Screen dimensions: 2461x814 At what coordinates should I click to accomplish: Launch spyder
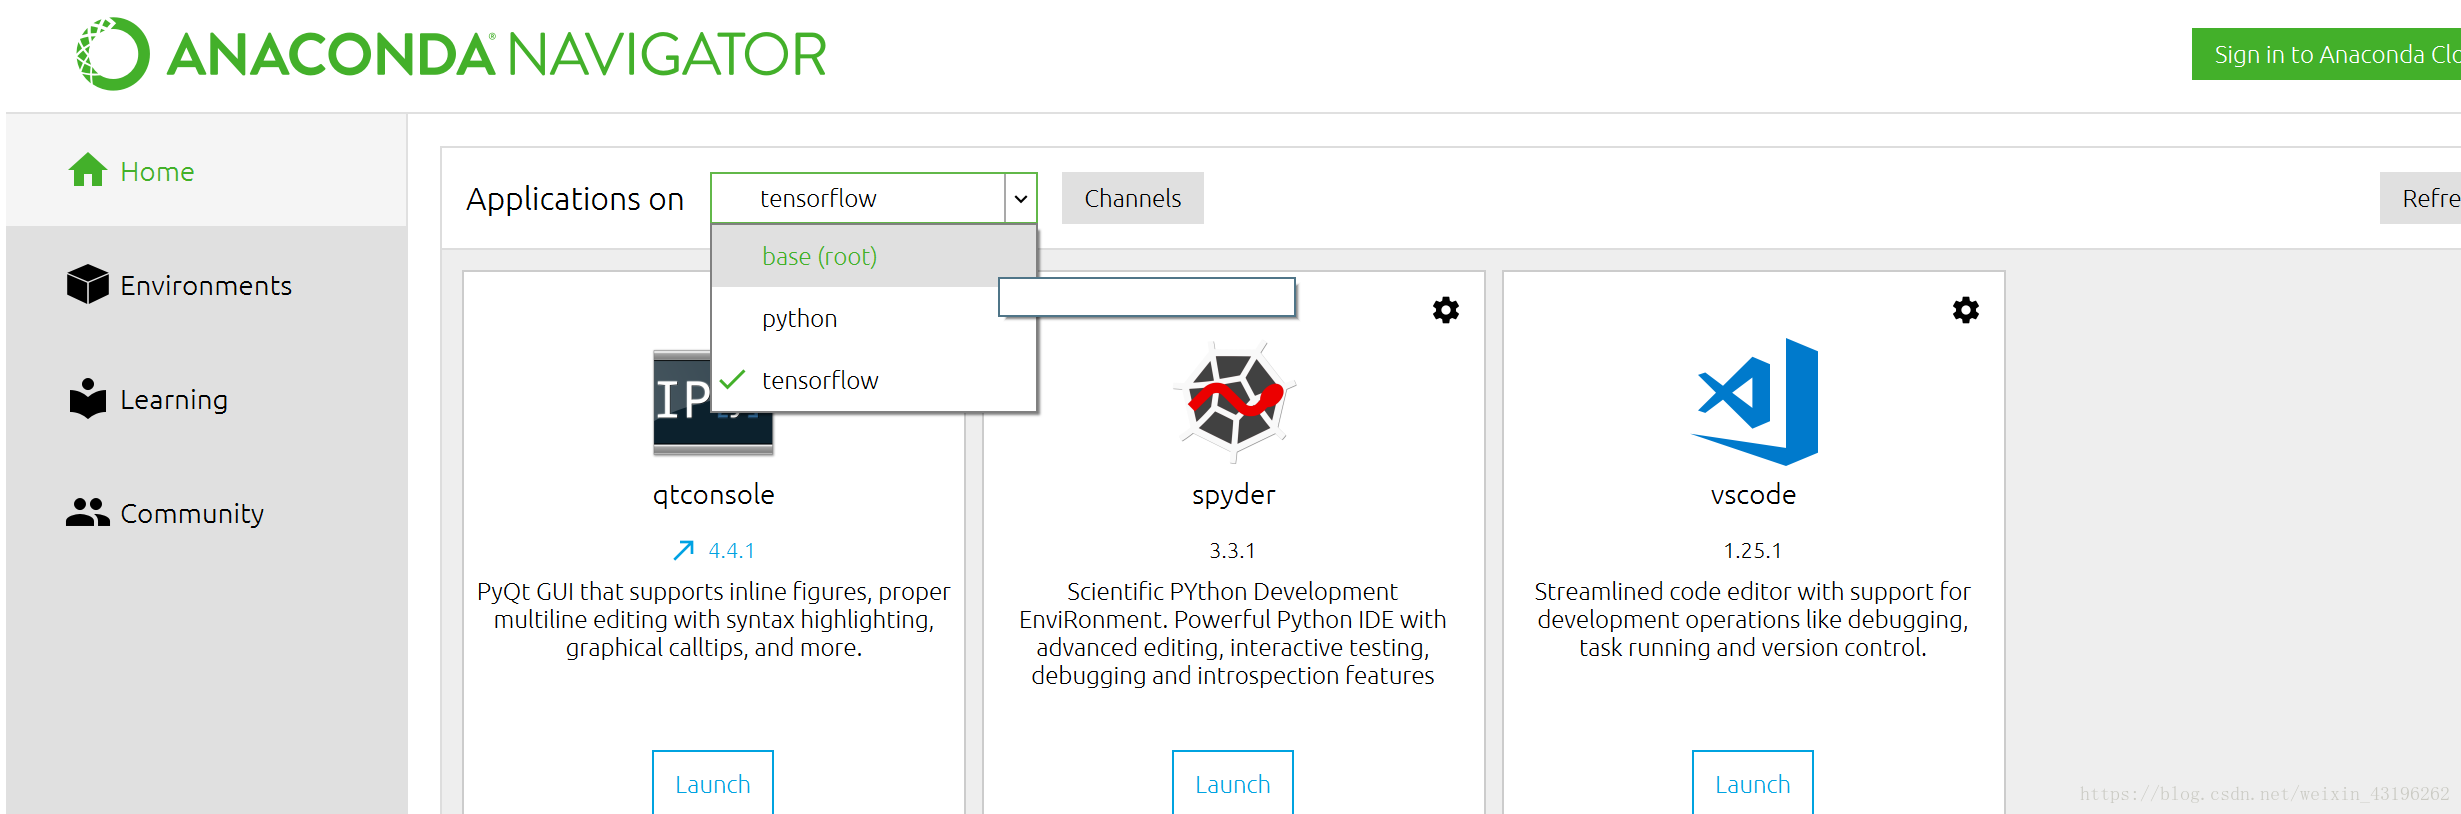pos(1233,783)
